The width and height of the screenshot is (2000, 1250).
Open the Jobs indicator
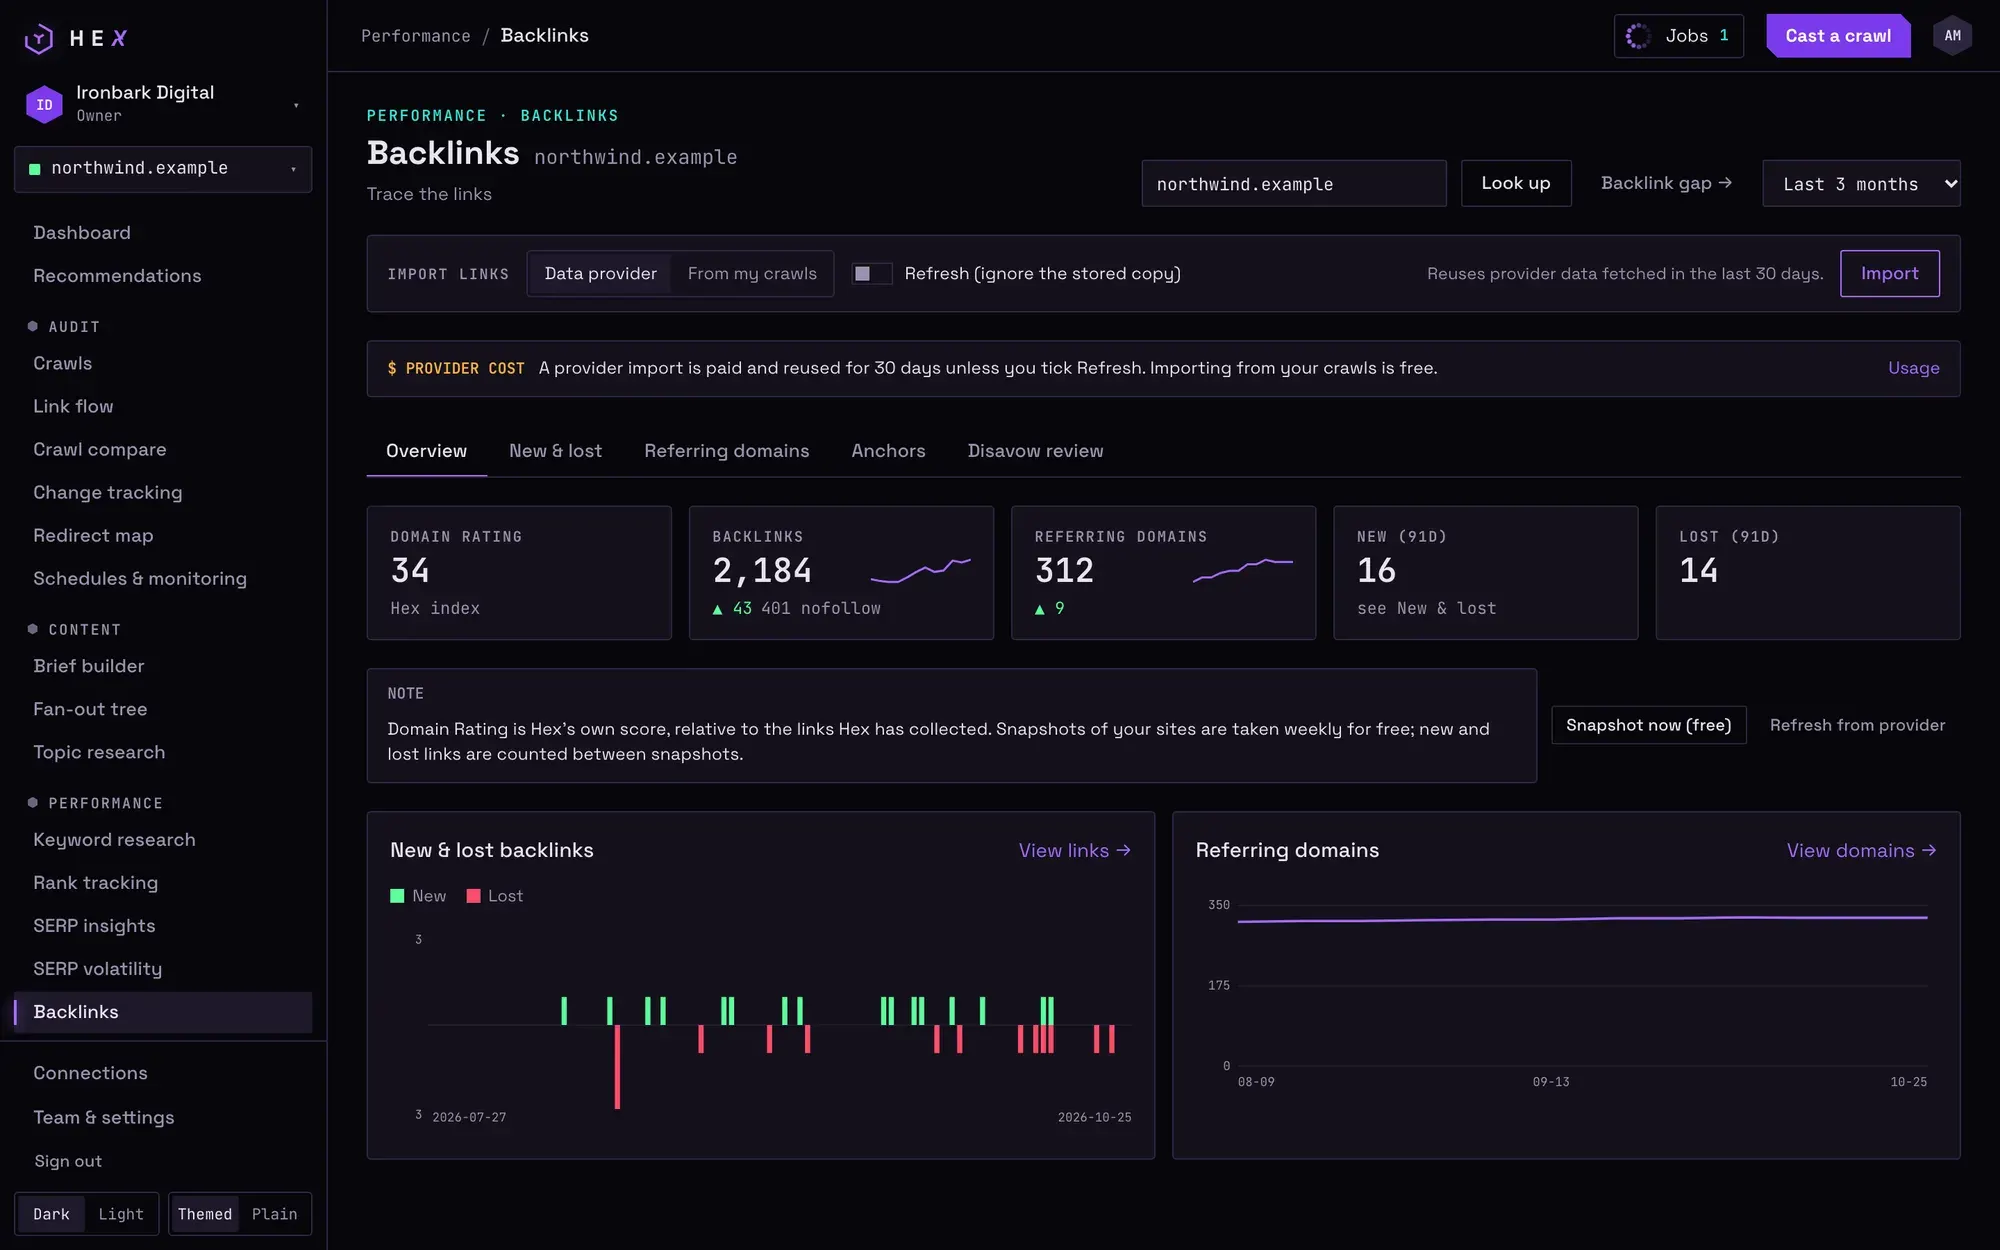1679,36
